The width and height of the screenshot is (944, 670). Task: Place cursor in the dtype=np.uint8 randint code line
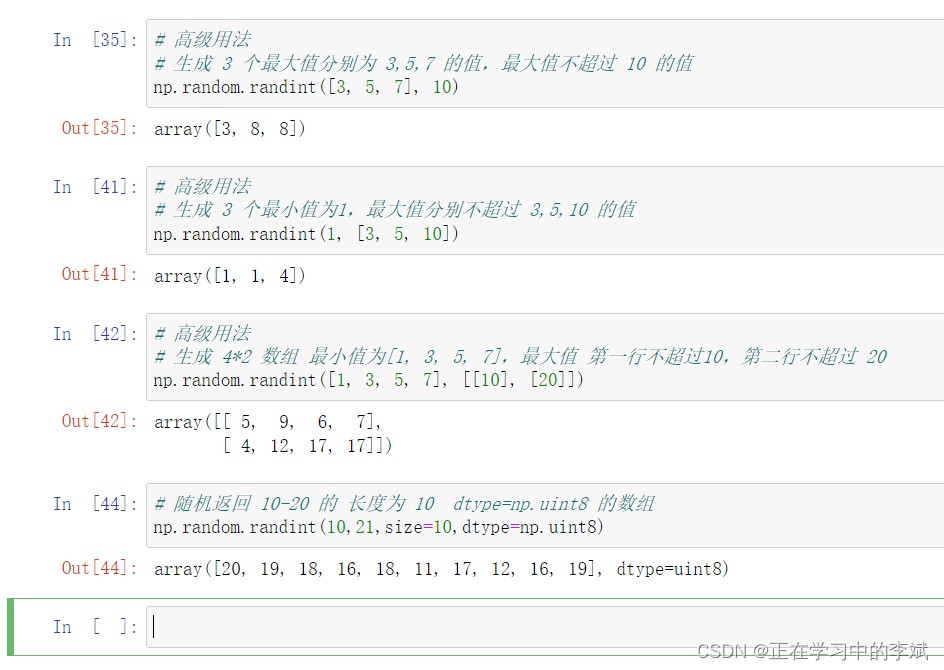[379, 527]
